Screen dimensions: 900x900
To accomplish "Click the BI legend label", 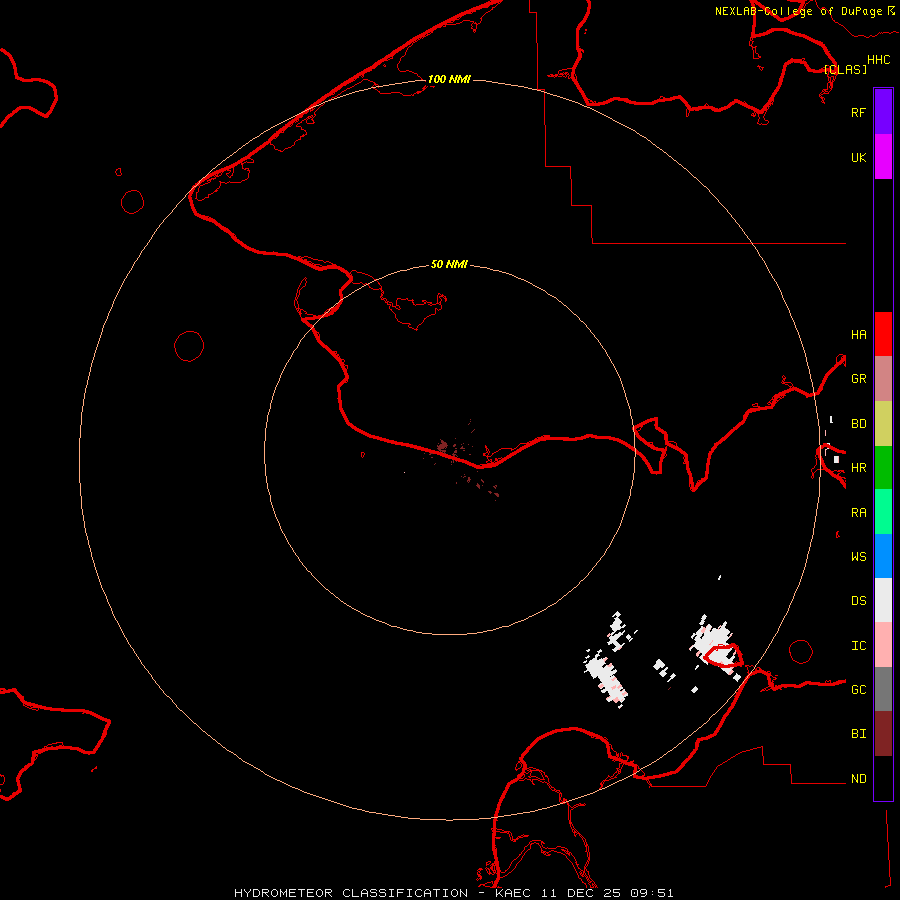I will coord(858,734).
